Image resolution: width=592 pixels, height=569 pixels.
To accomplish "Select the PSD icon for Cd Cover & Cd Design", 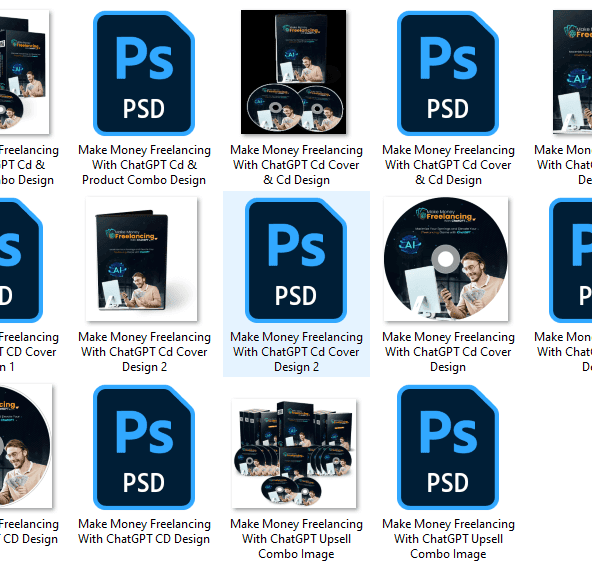I will point(448,73).
